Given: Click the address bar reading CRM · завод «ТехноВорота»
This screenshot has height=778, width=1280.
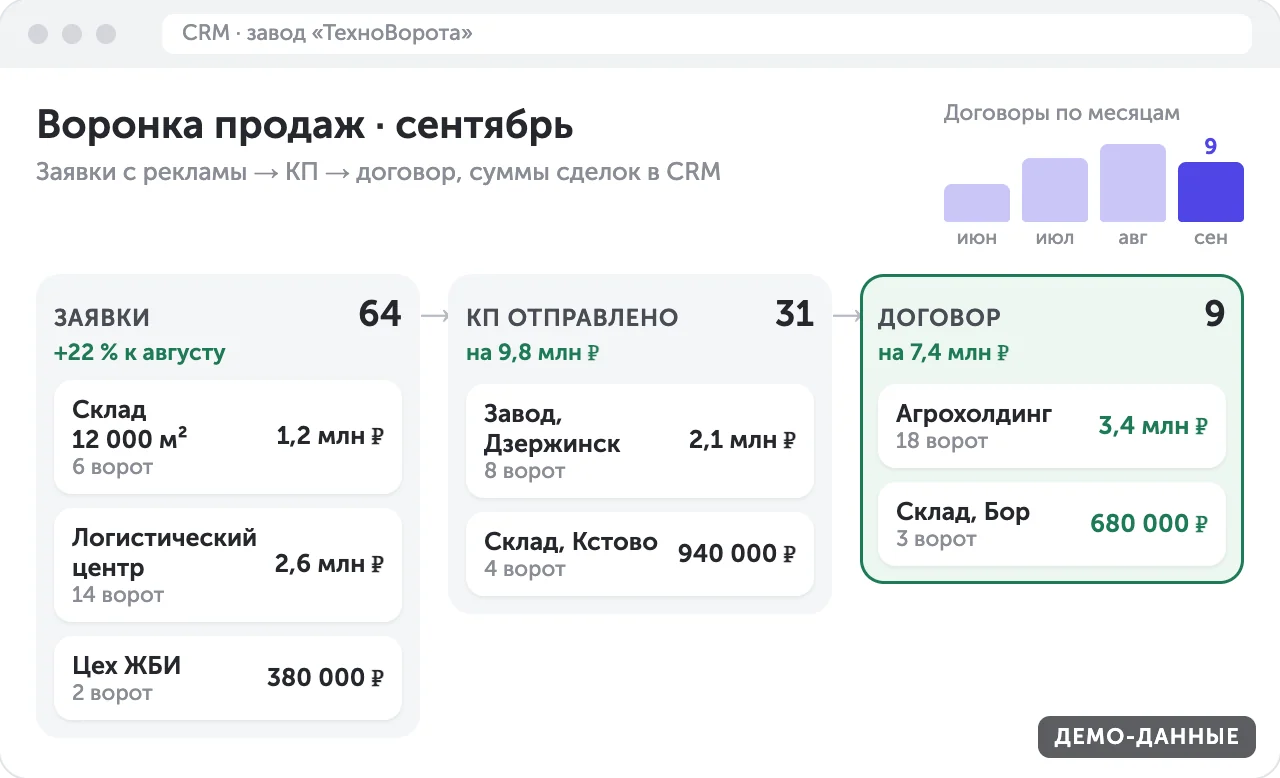Looking at the screenshot, I should pos(706,34).
